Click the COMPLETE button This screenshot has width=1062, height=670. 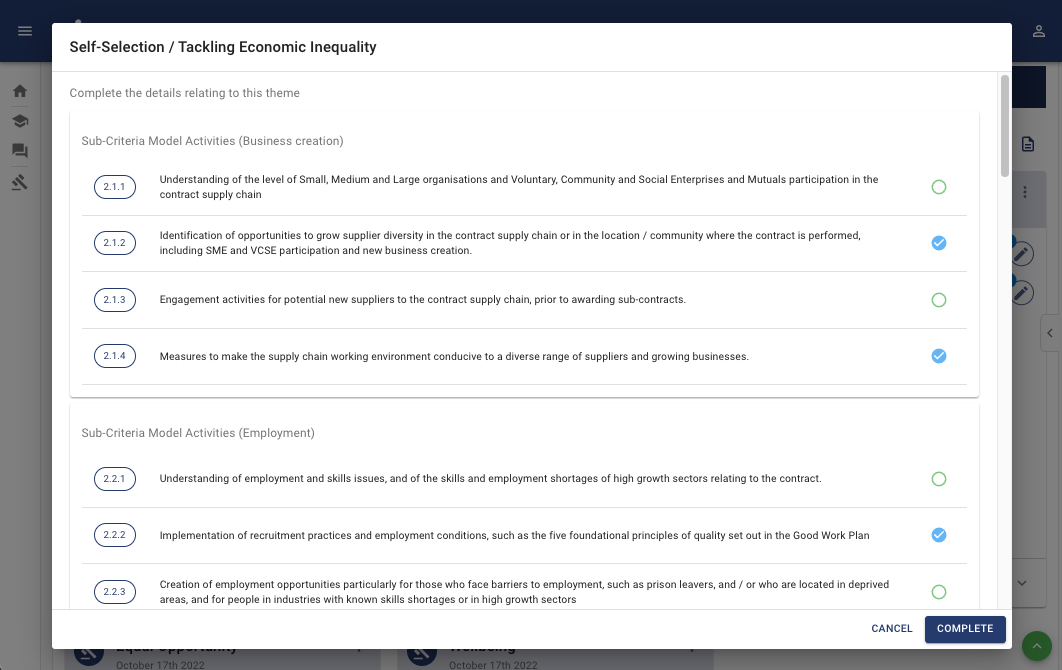[965, 629]
